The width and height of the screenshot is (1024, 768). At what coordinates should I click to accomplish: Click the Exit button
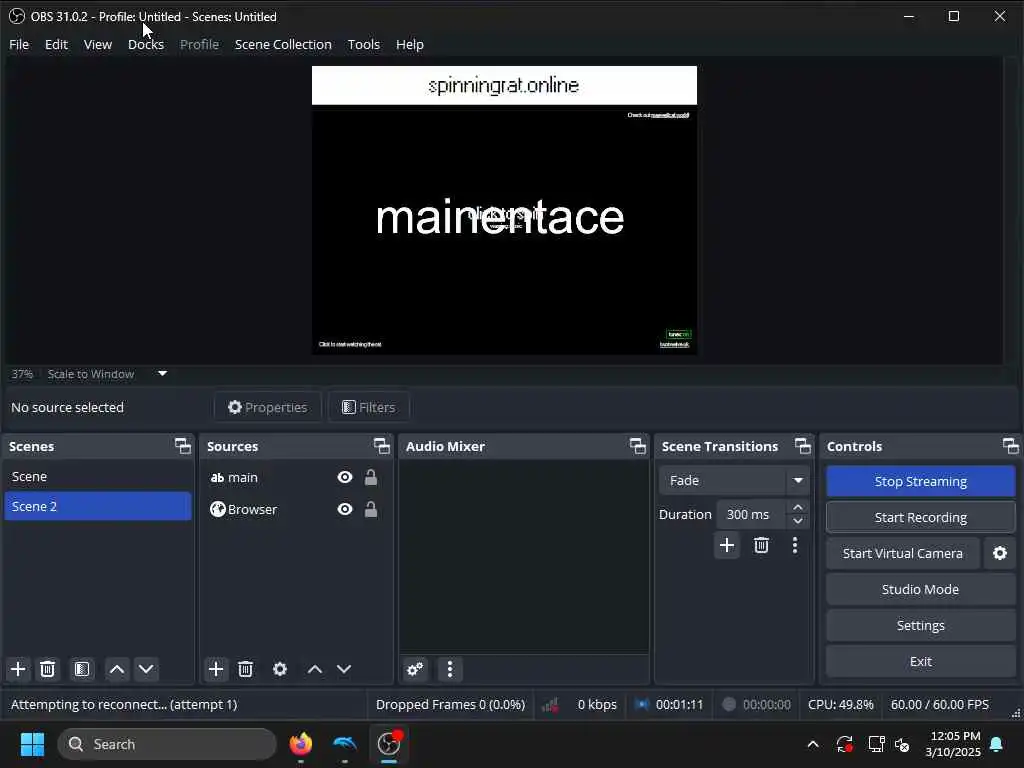[x=921, y=661]
